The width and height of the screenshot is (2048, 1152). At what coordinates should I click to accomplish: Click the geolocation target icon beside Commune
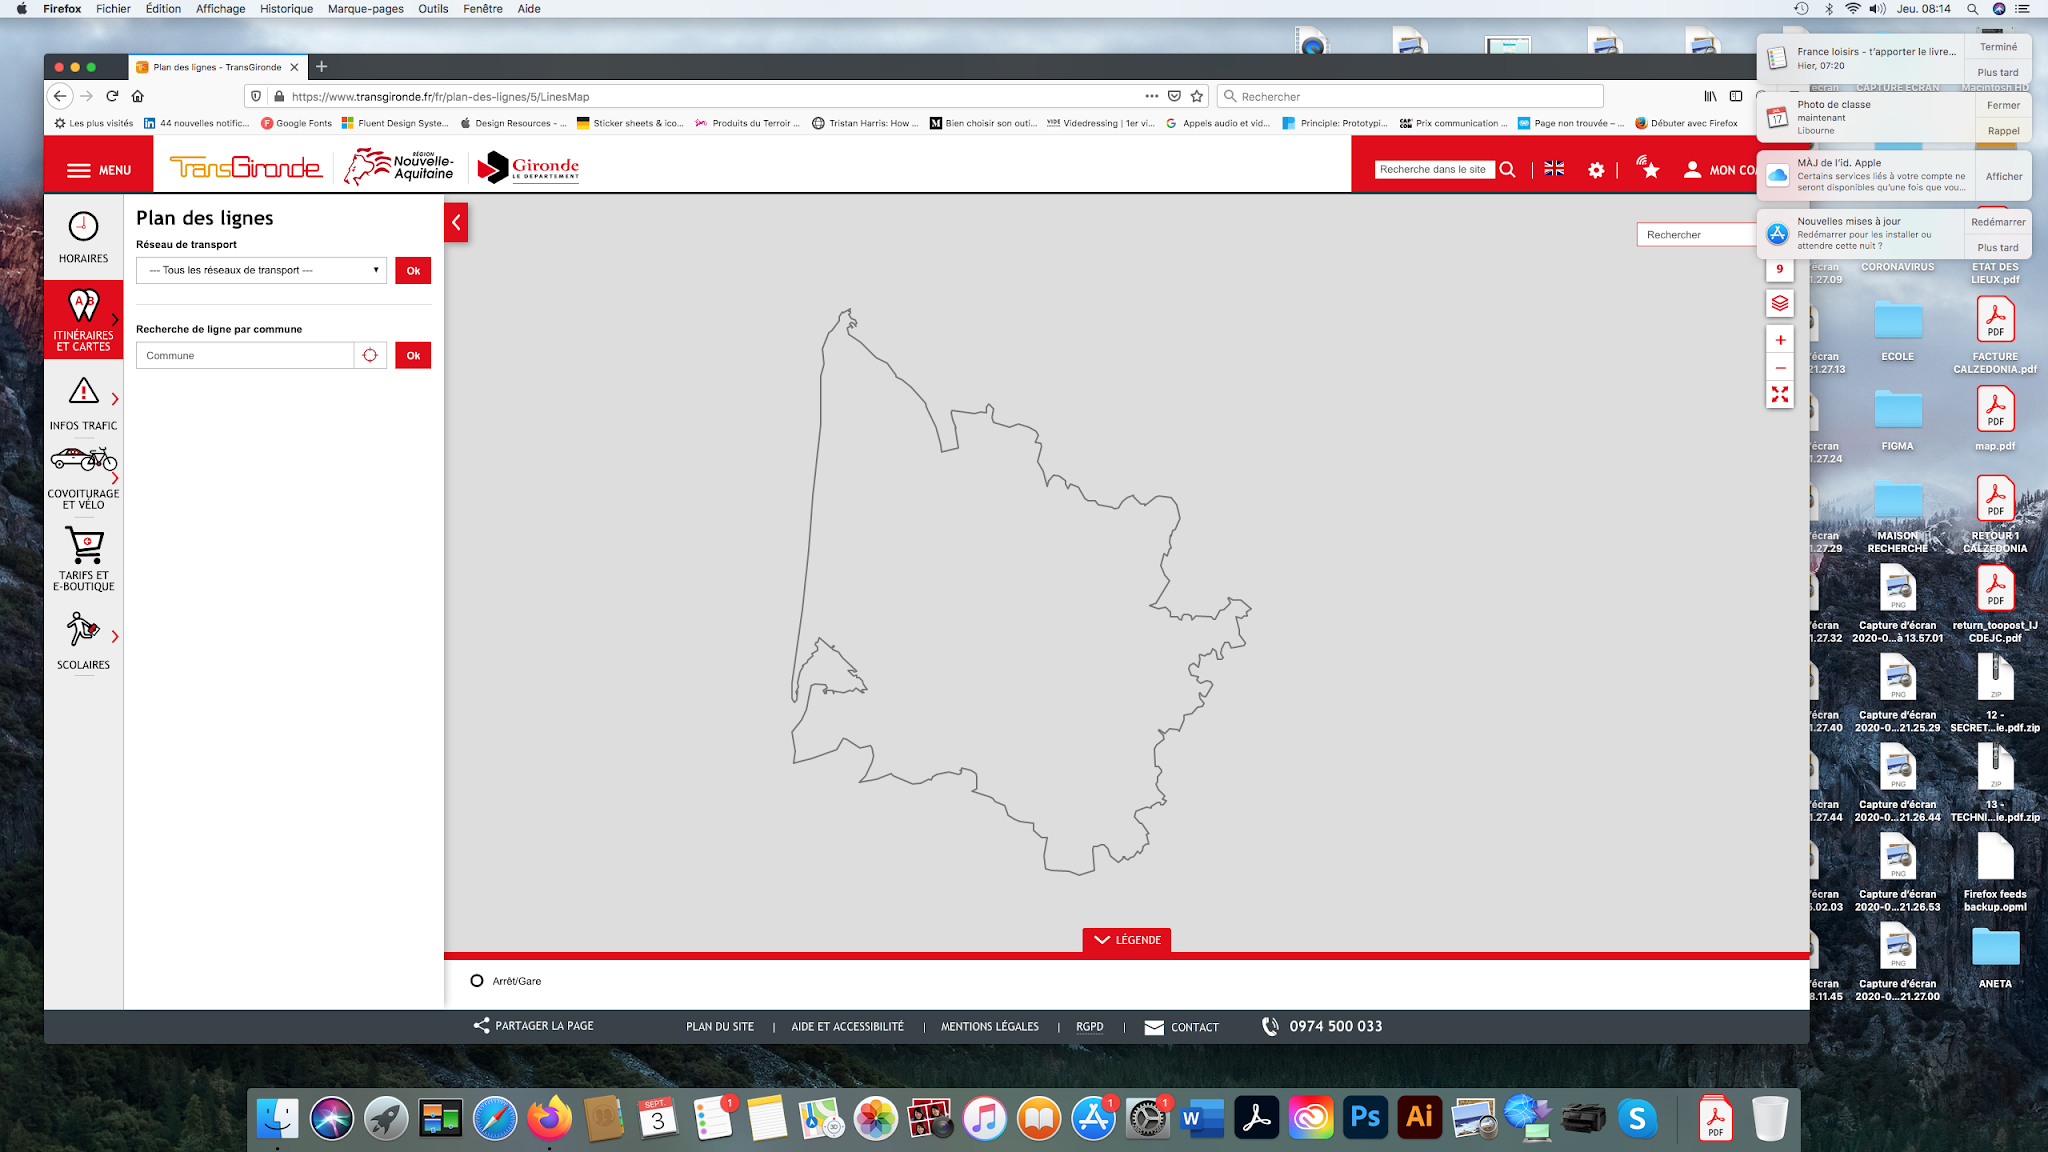pos(370,355)
